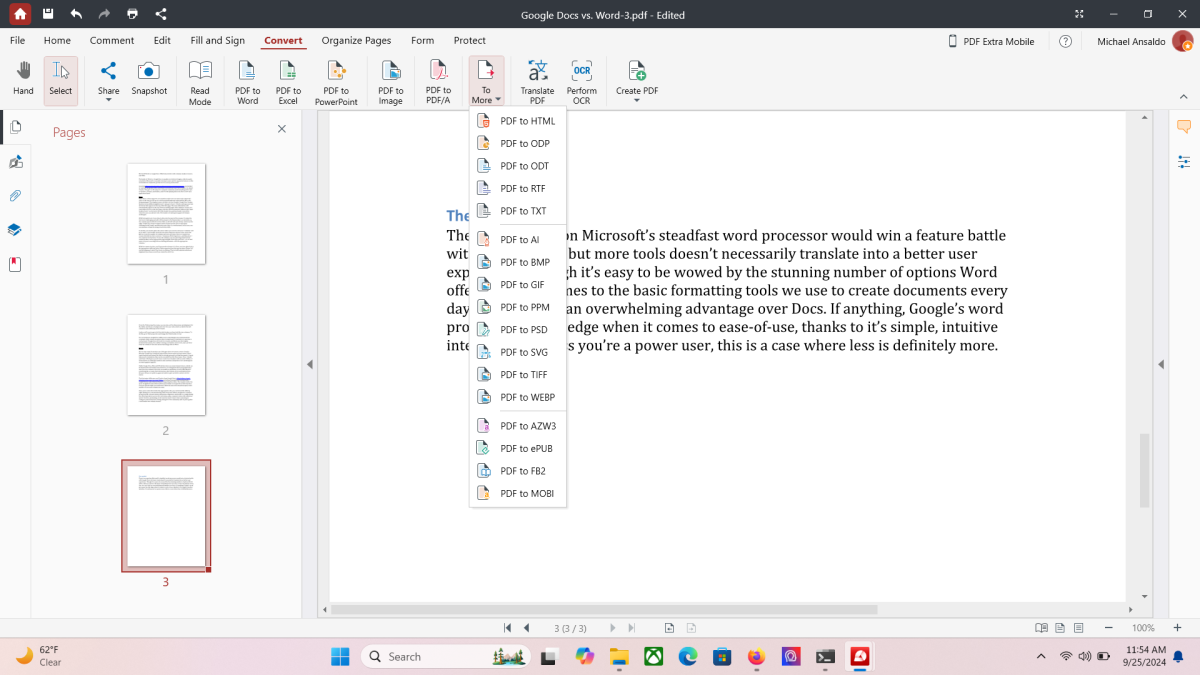Collapse the left panel with arrow handle
1200x675 pixels.
310,365
